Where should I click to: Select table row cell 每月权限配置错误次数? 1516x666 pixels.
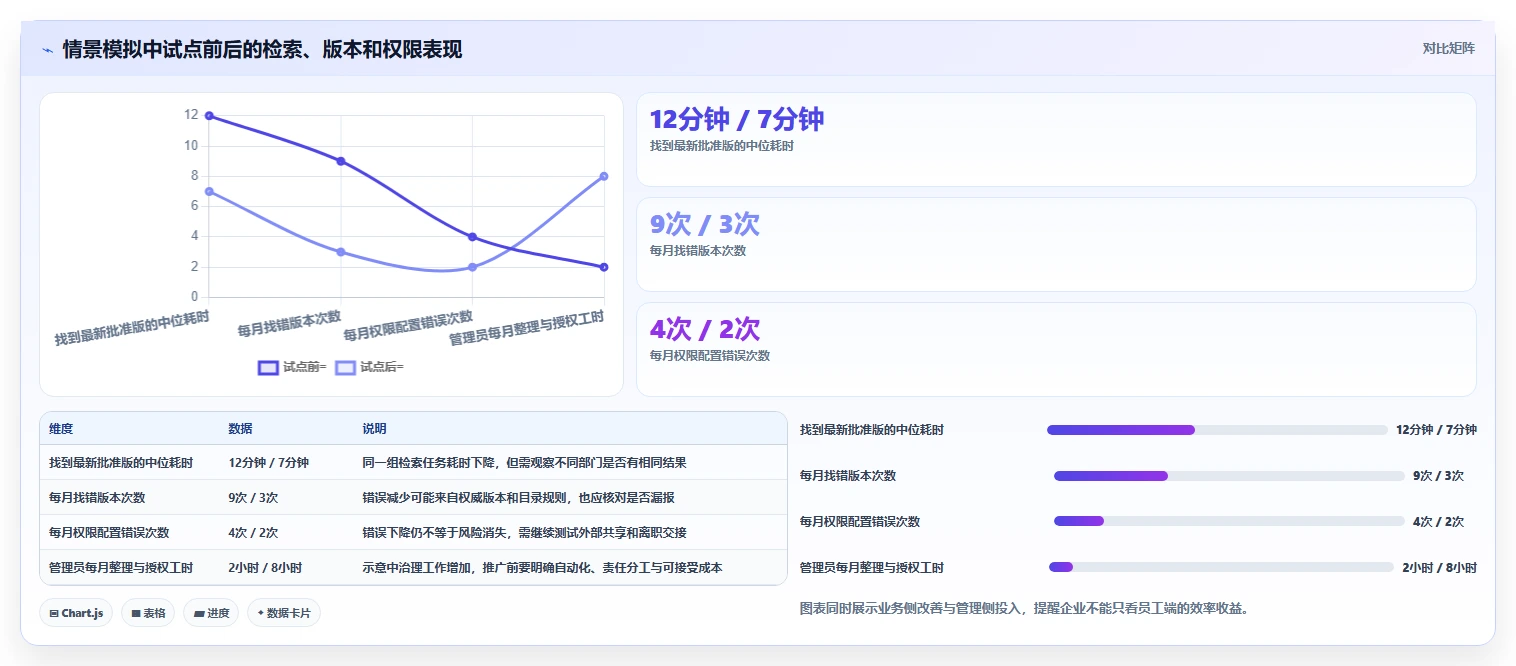109,533
